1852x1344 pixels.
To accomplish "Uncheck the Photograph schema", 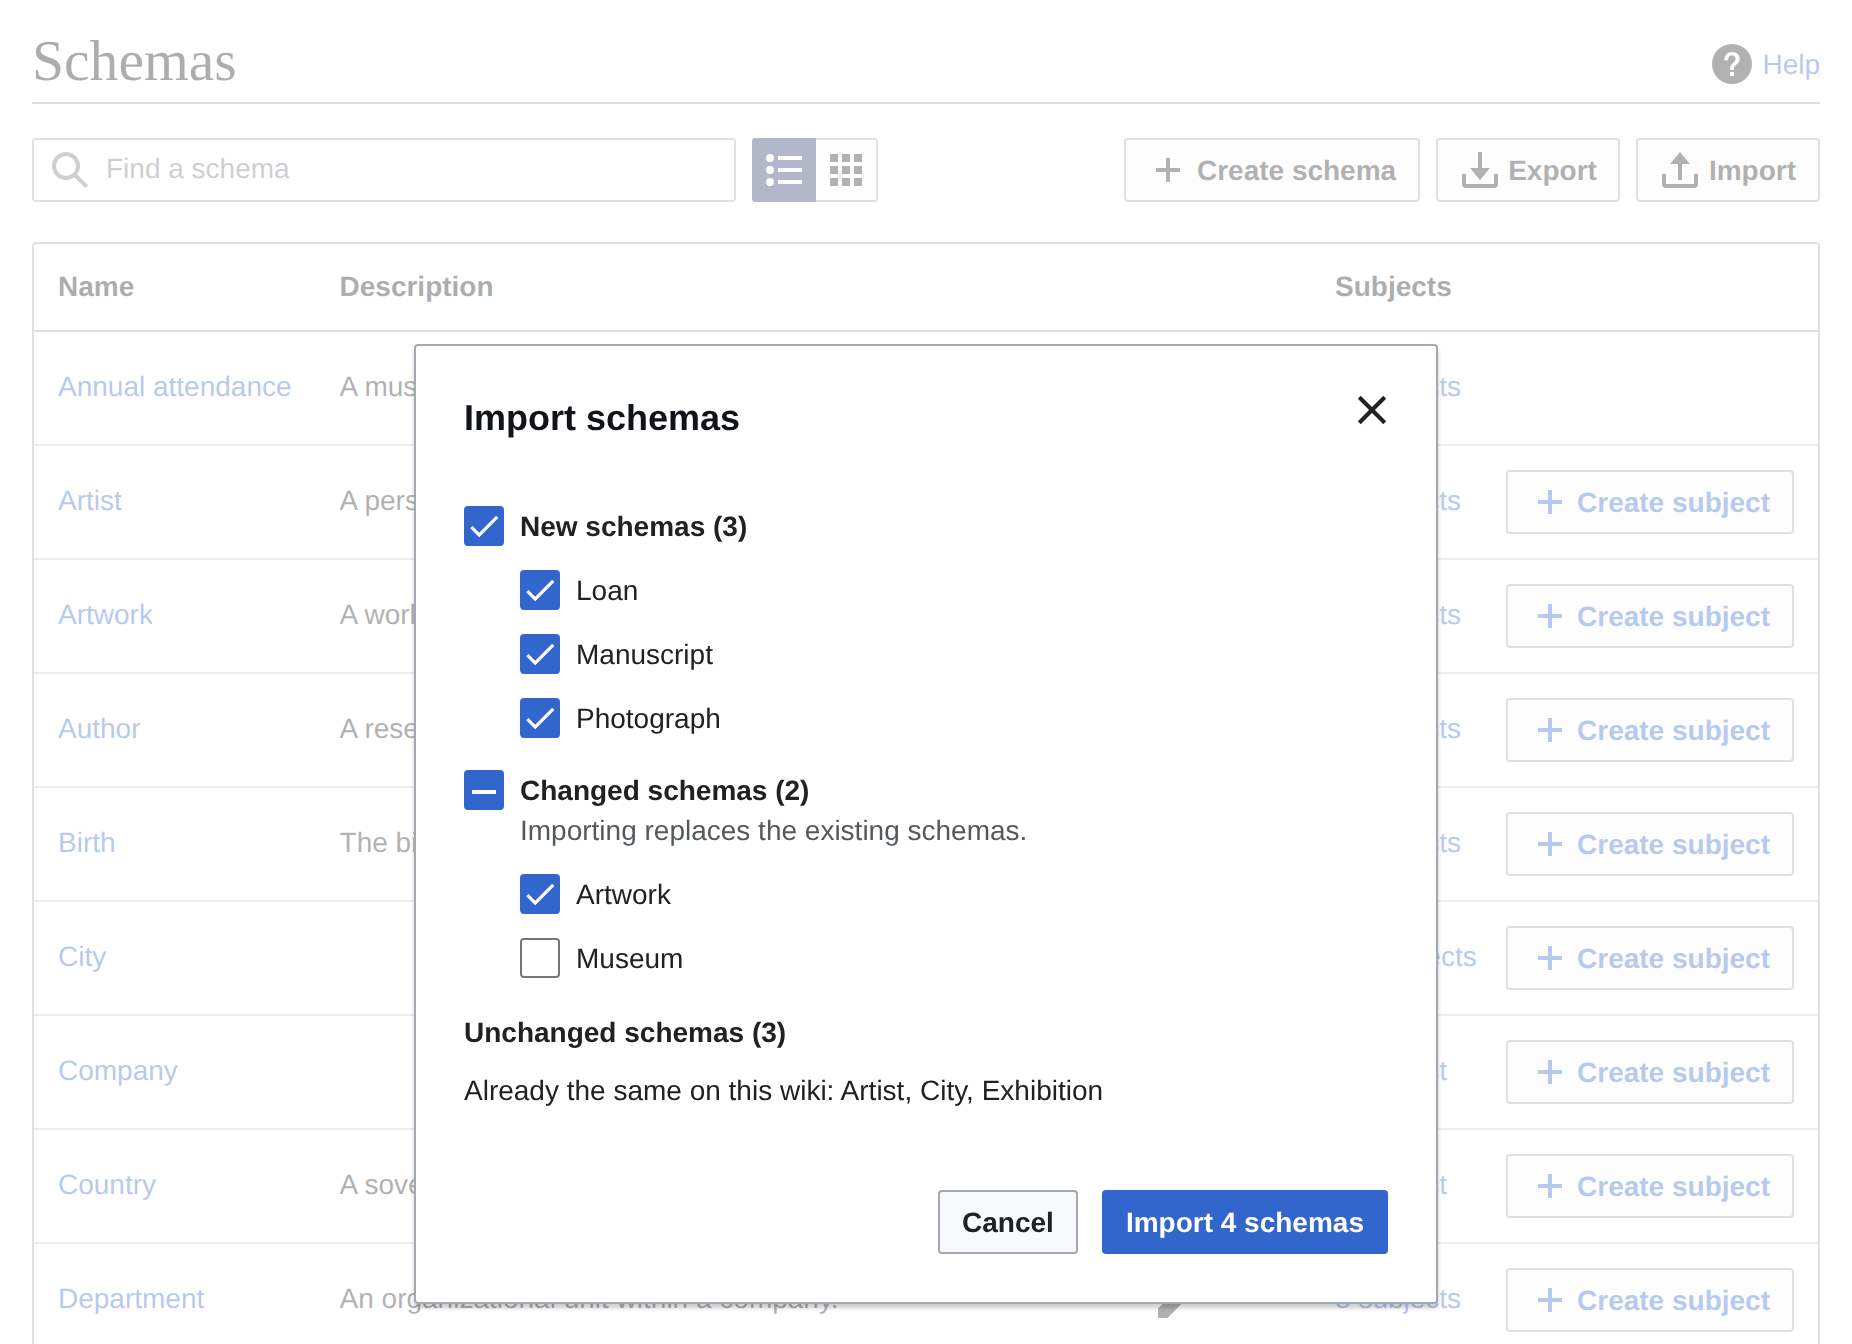I will 540,718.
